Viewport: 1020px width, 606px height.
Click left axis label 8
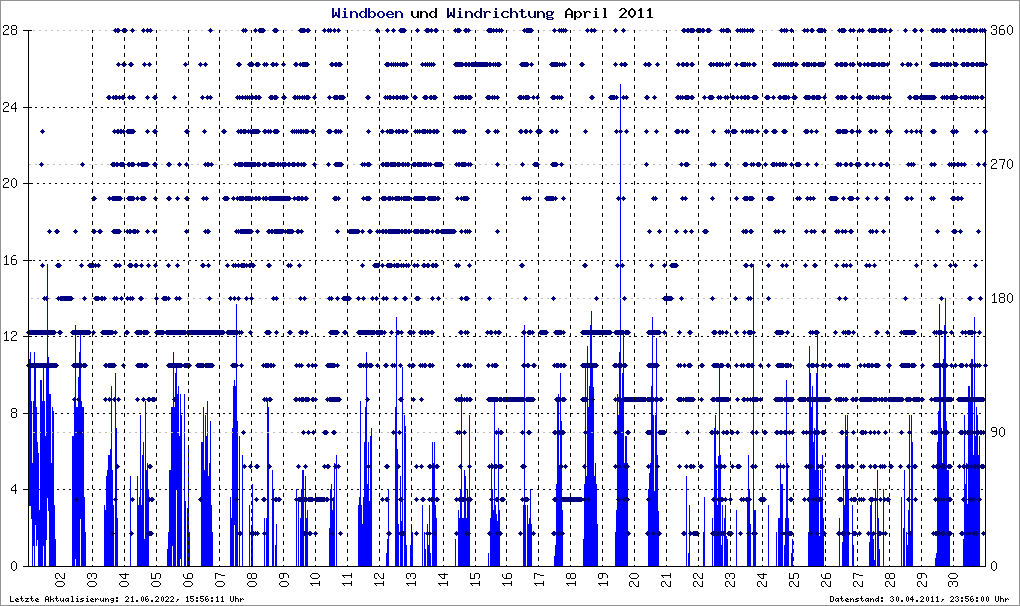click(x=12, y=413)
